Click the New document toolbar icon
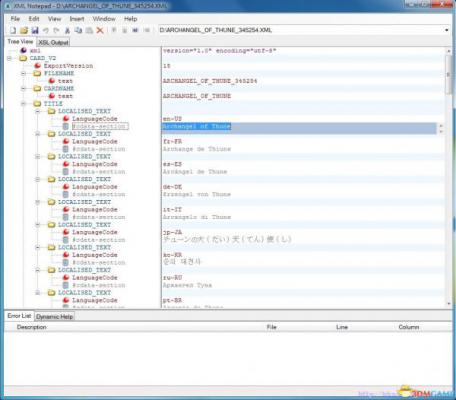Image resolution: width=456 pixels, height=400 pixels. 13,30
